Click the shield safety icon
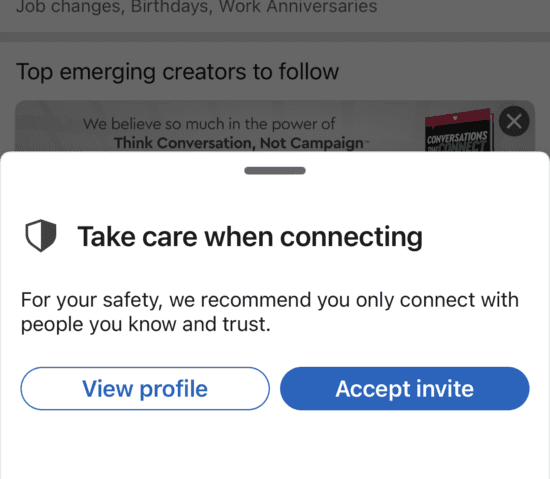The image size is (550, 479). (x=41, y=236)
